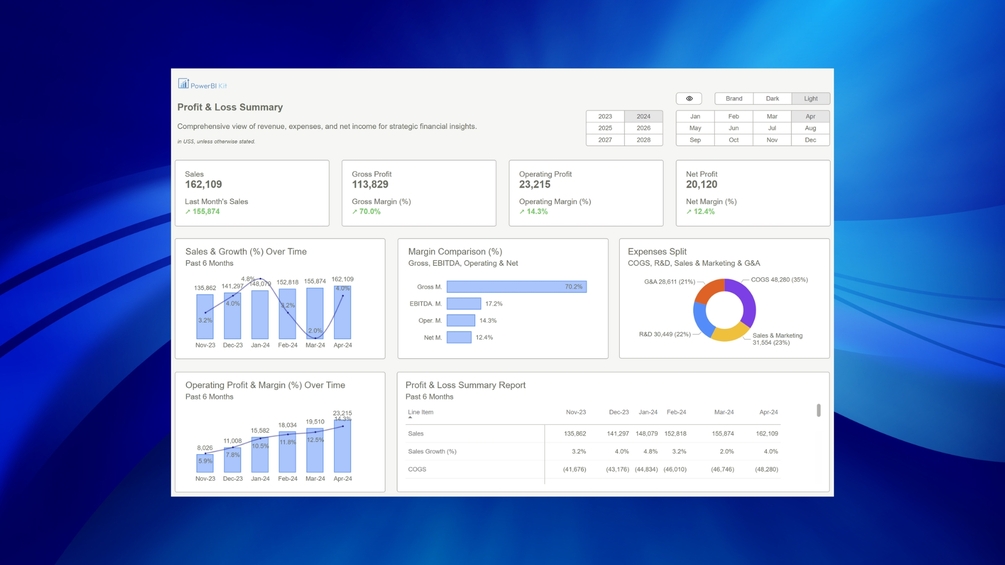The width and height of the screenshot is (1005, 565).
Task: Click orange G&A donut segment
Action: click(708, 291)
